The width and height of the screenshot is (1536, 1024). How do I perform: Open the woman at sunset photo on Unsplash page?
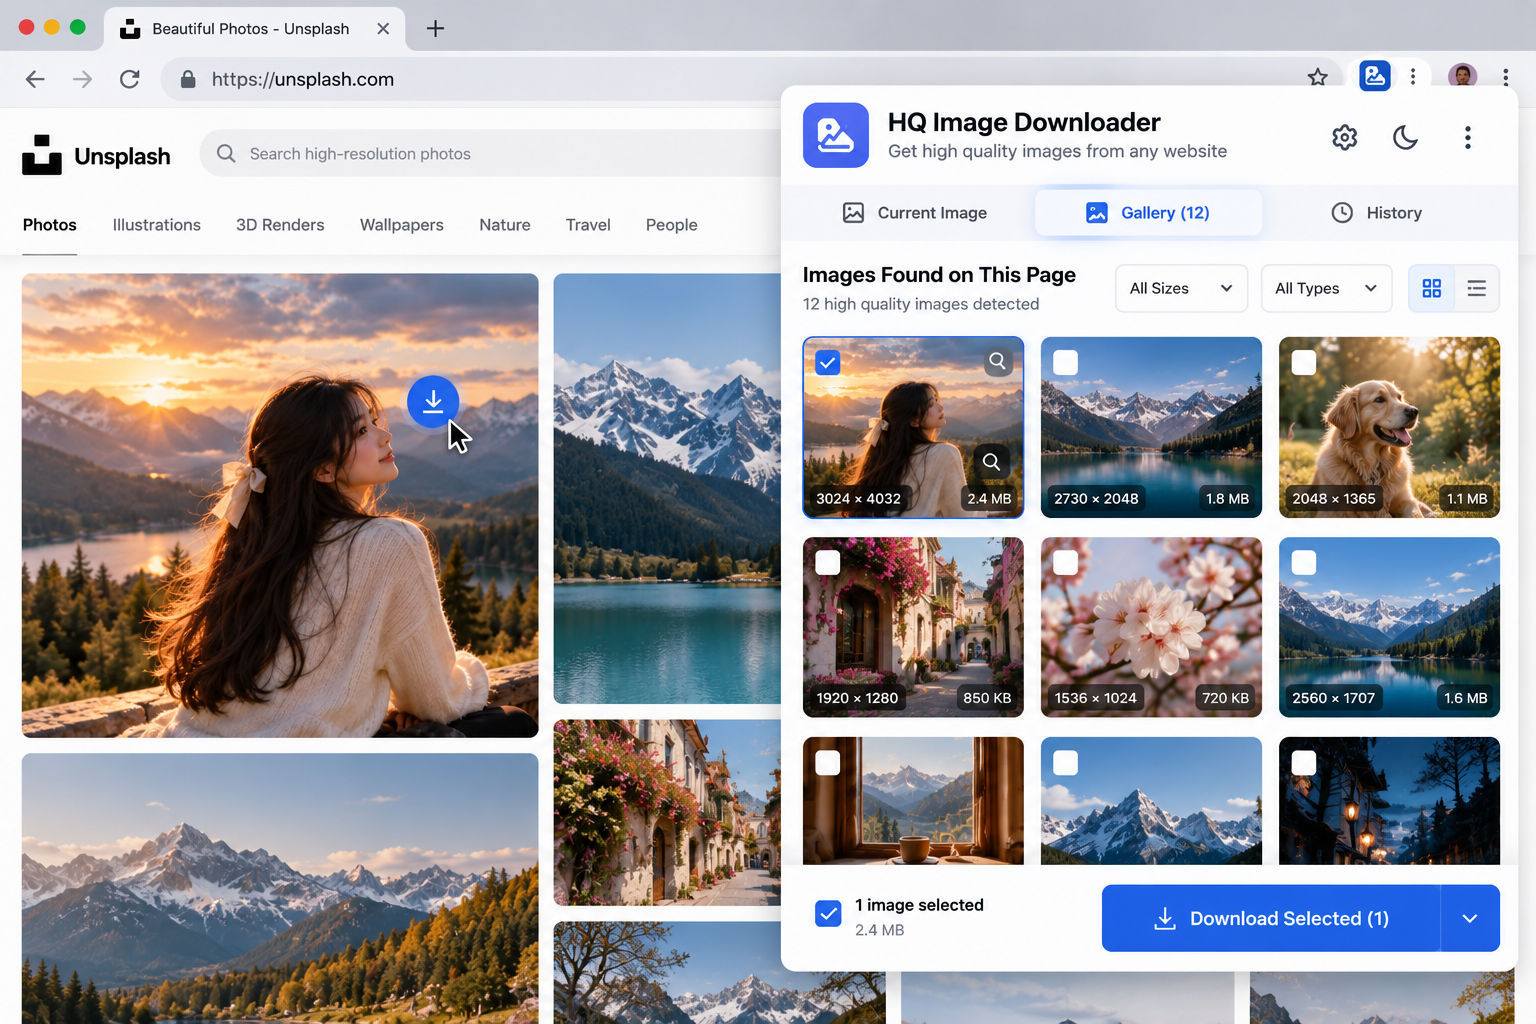[280, 505]
